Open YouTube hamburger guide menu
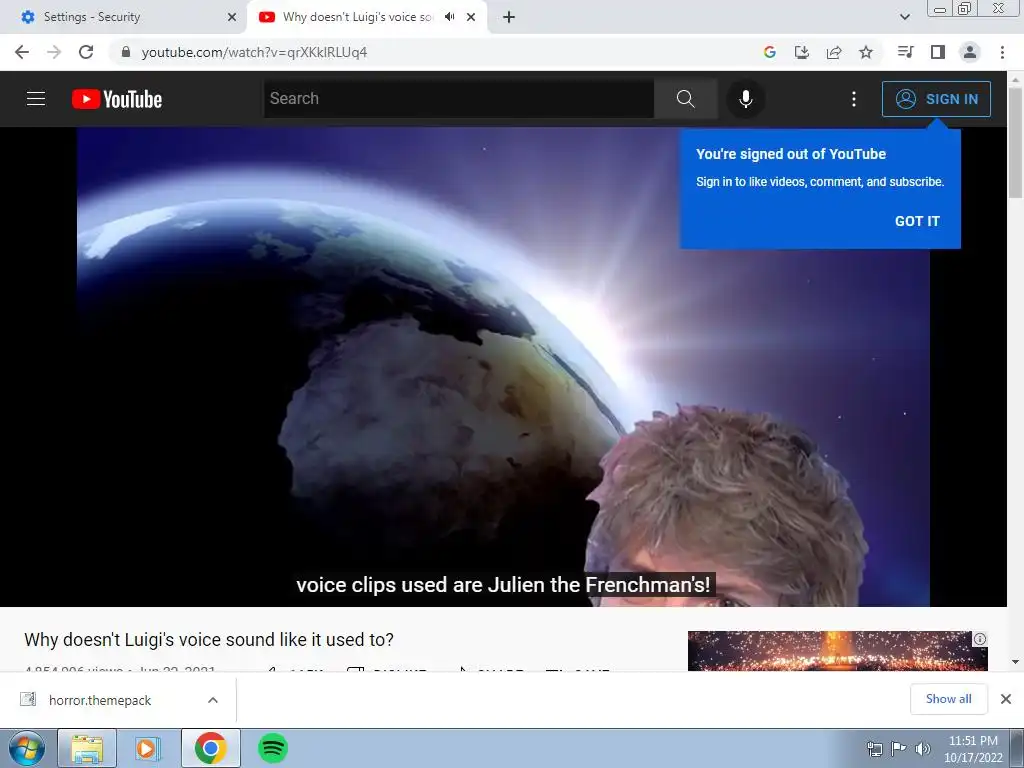 pos(36,99)
